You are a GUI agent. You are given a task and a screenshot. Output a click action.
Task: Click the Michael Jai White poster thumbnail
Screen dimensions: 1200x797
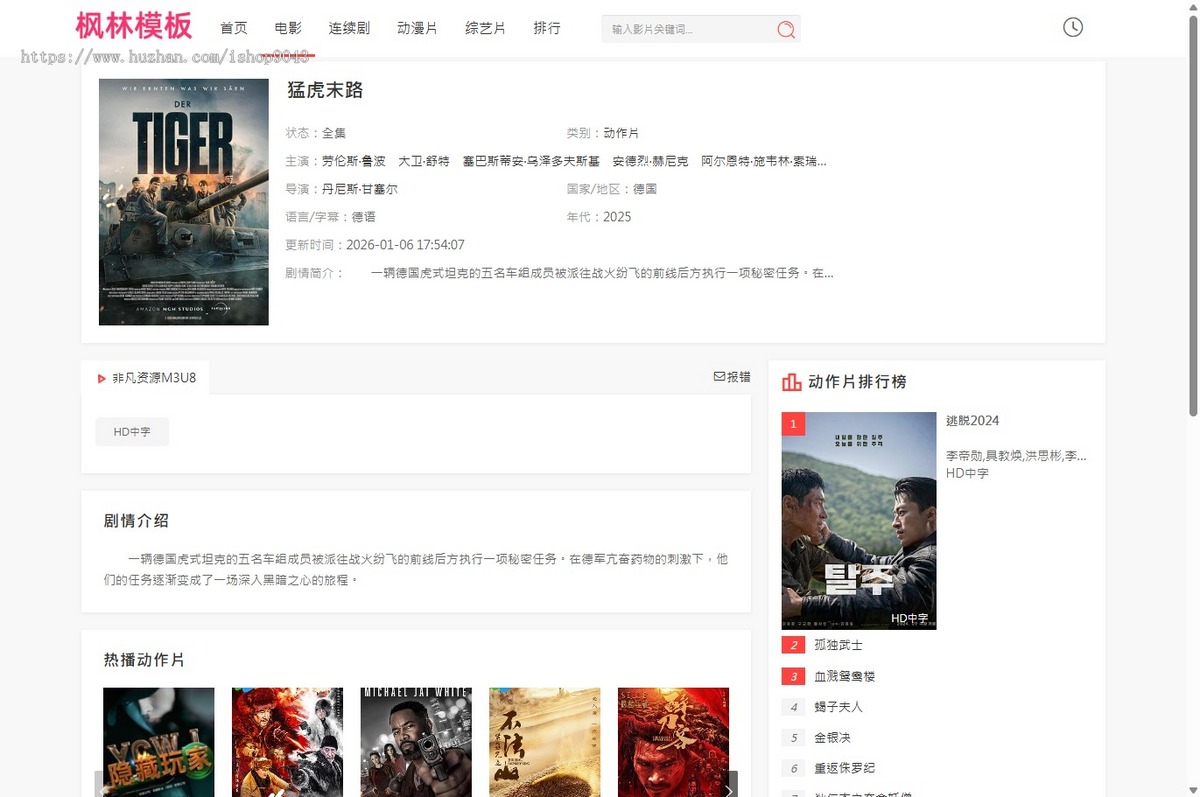[416, 742]
